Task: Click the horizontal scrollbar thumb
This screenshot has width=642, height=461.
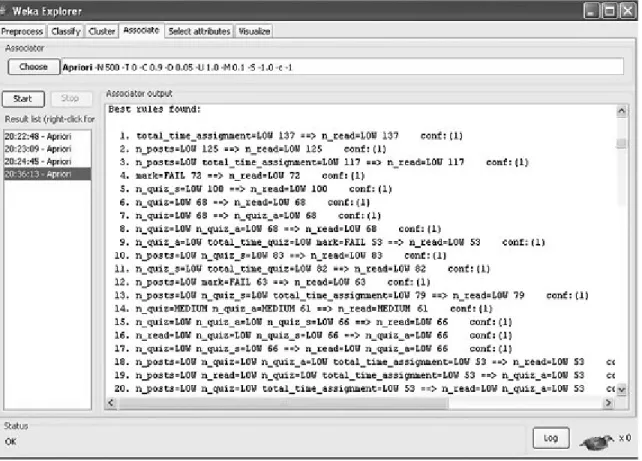Action: click(283, 403)
